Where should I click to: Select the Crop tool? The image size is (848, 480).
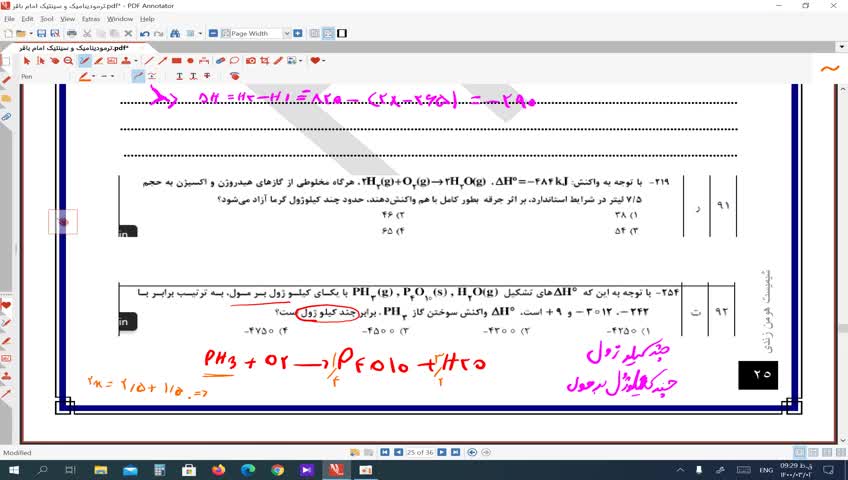pos(264,61)
